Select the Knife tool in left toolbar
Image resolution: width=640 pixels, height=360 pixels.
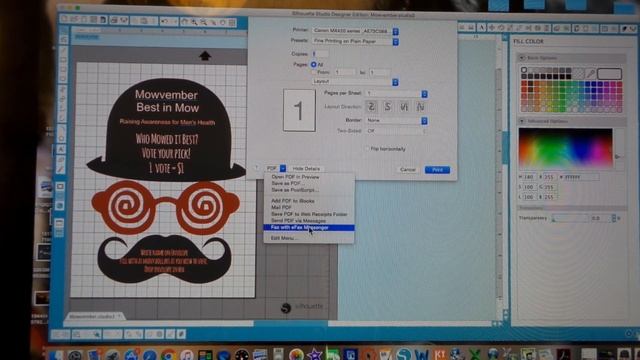tap(61, 169)
